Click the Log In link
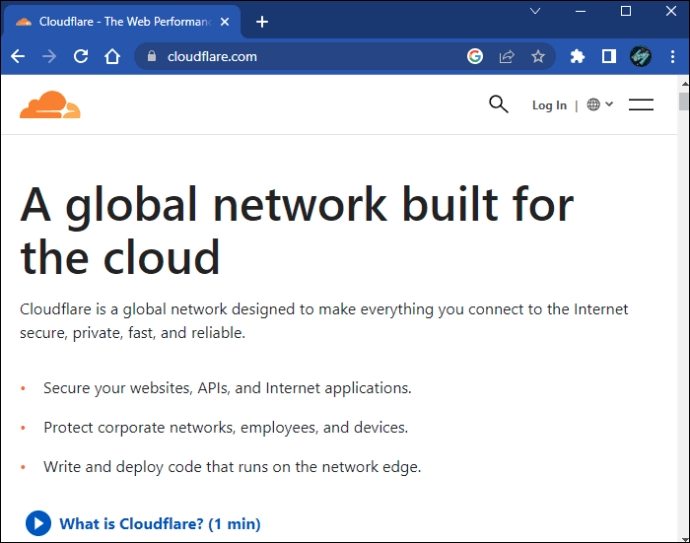 549,105
